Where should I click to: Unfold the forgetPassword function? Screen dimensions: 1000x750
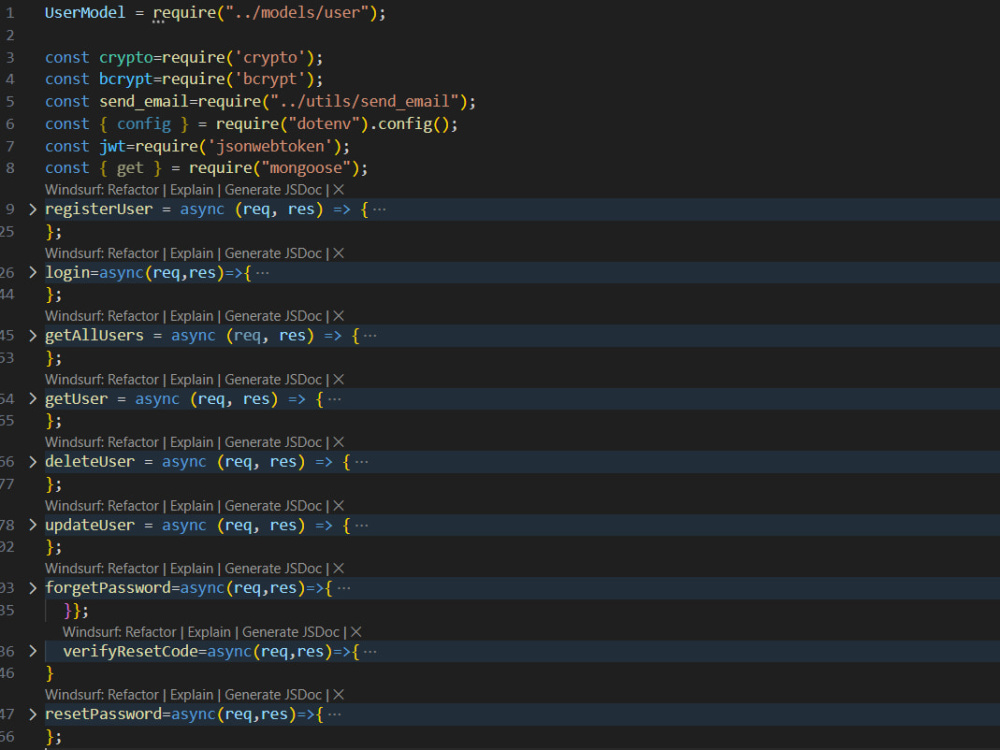[33, 588]
